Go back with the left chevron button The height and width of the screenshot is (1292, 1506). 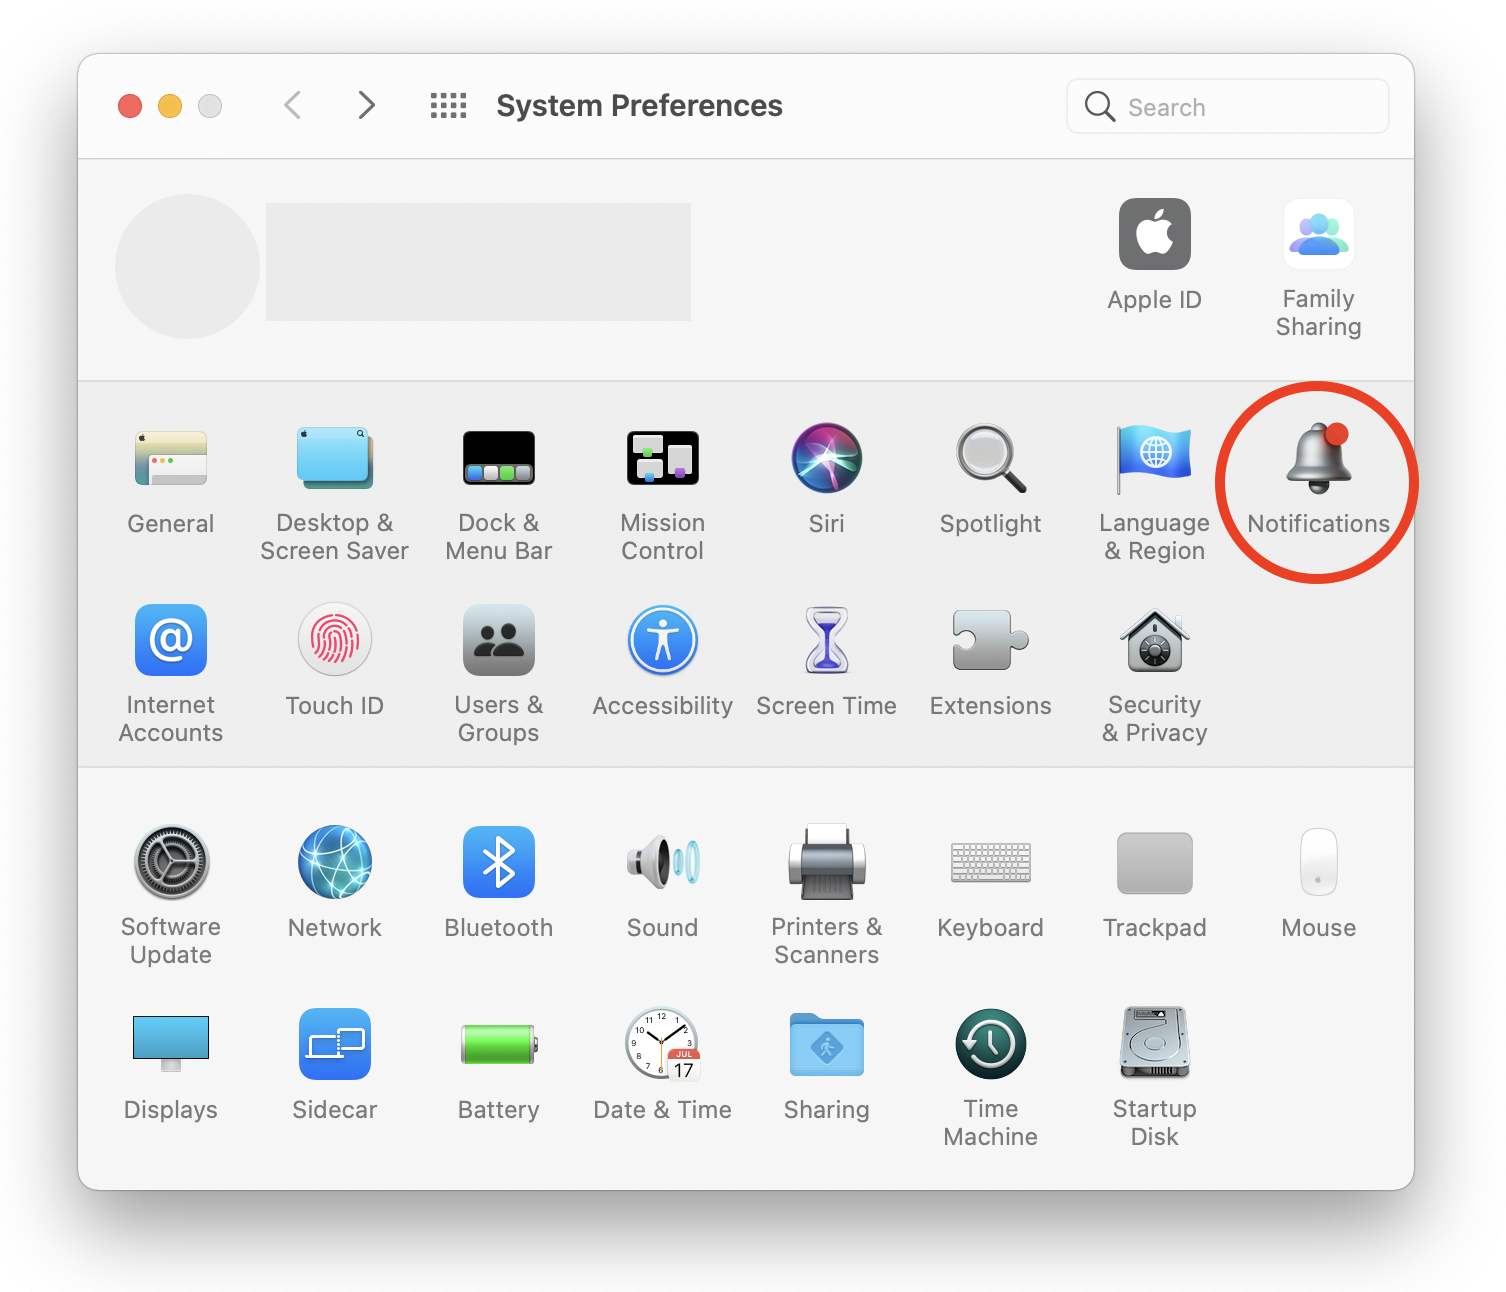(x=292, y=105)
